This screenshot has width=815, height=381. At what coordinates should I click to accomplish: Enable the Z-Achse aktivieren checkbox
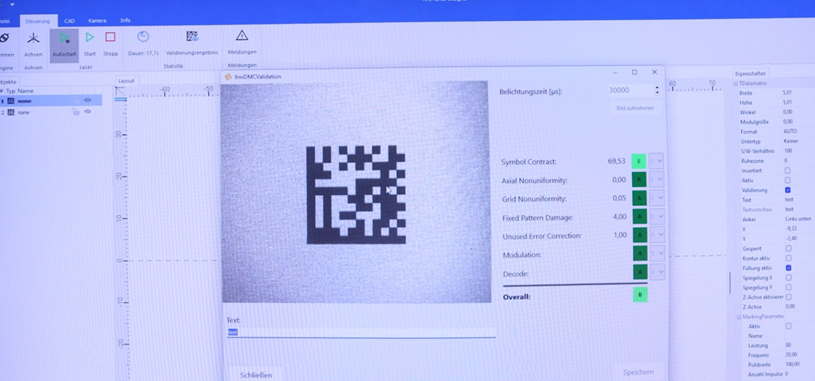788,297
